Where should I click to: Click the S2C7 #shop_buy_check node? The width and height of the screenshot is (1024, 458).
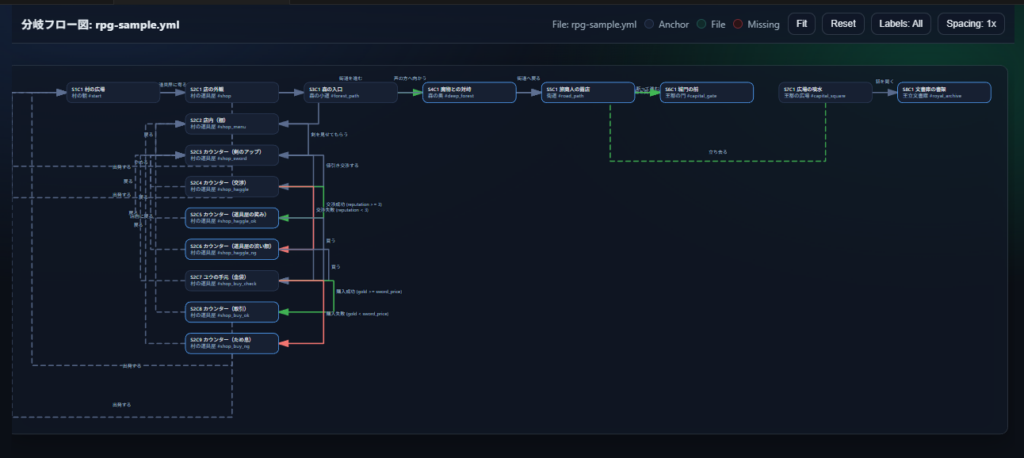pyautogui.click(x=231, y=280)
